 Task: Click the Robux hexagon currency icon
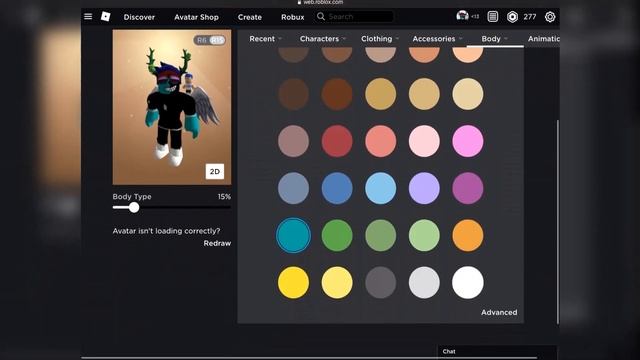coord(512,17)
